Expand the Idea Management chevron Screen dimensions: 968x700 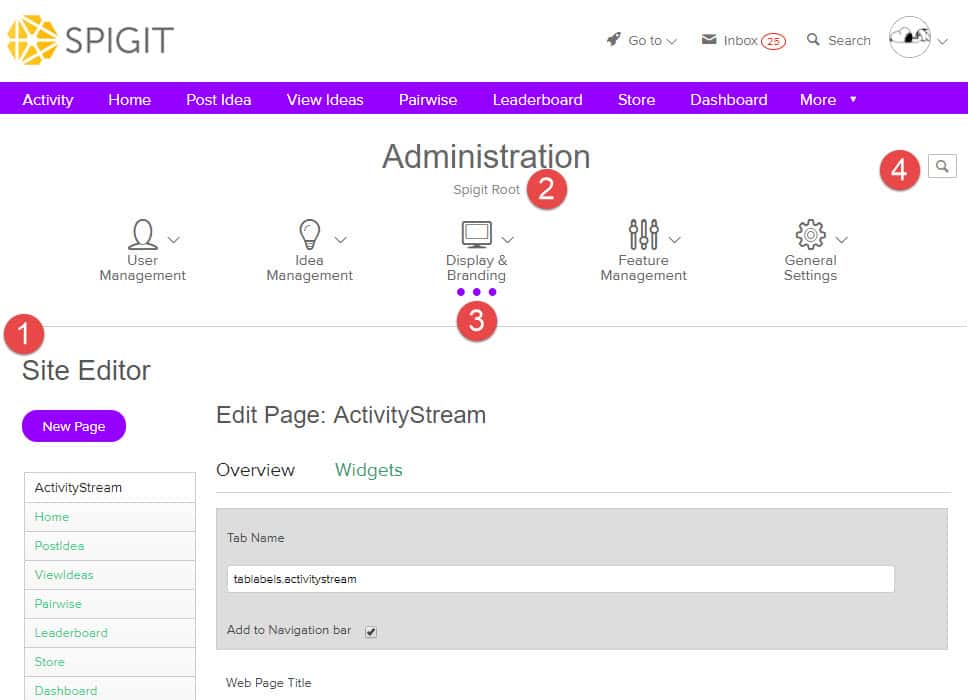point(341,240)
